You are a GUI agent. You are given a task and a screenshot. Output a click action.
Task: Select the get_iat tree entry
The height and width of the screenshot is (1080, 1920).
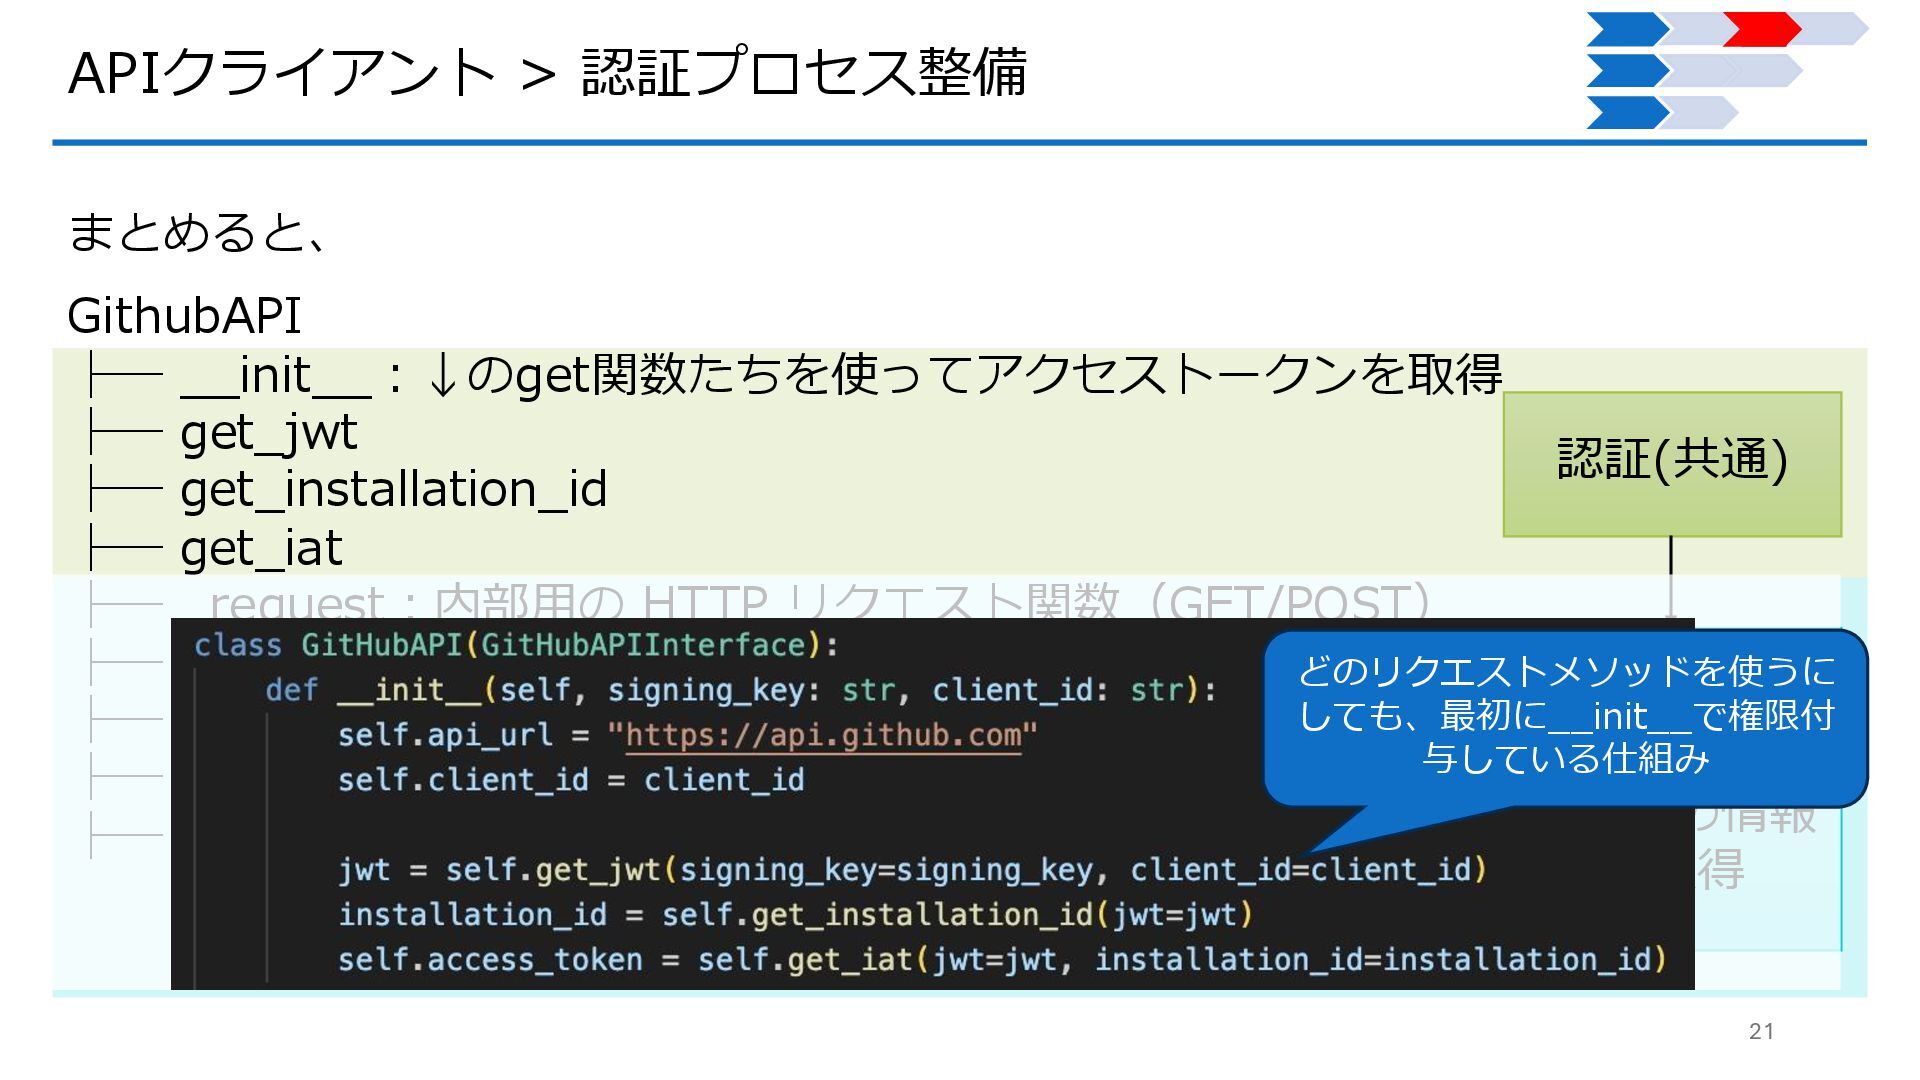point(261,547)
